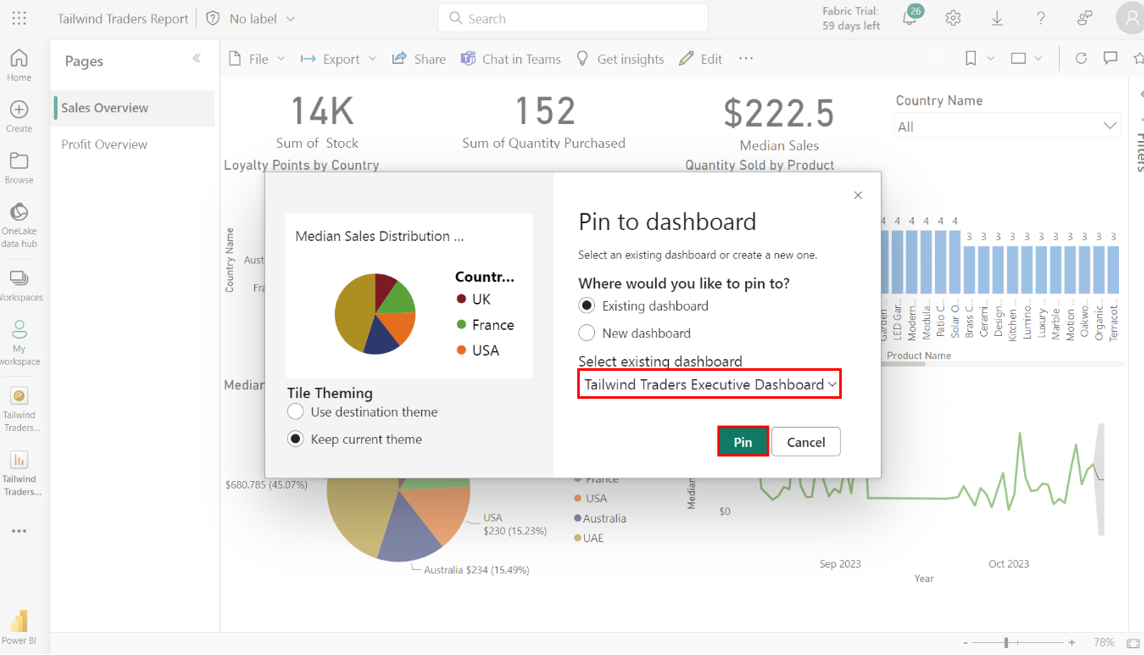1144x655 pixels.
Task: Expand the Export menu
Action: click(x=338, y=59)
